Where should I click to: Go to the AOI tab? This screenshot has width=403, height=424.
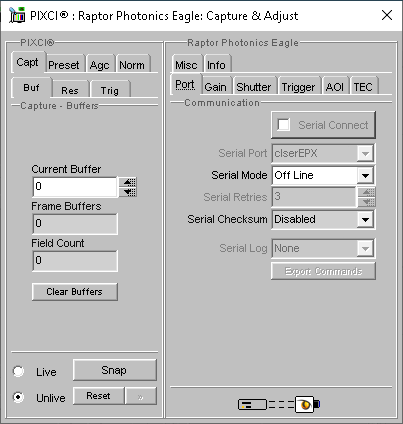tap(335, 86)
